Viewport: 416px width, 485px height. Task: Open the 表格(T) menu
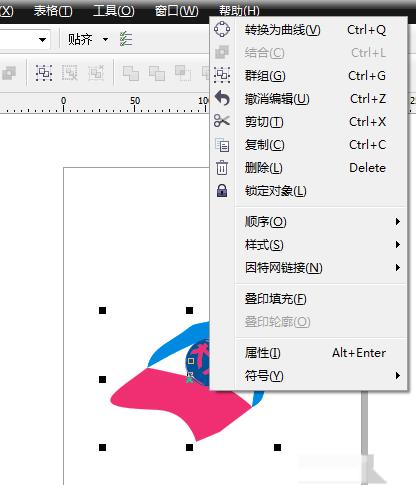(x=53, y=11)
